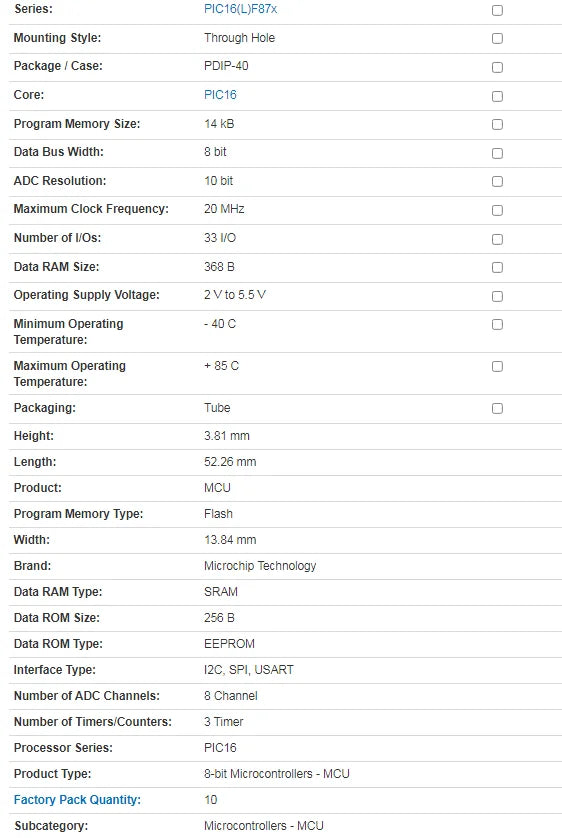This screenshot has height=838, width=562.
Task: Click the Number of ADC Channels label
Action: [x=87, y=696]
